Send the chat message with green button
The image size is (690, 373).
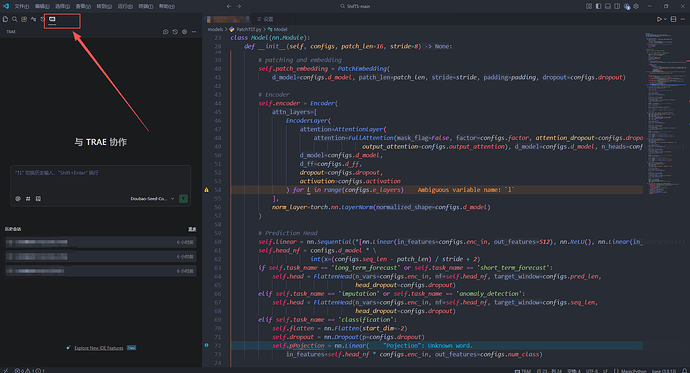point(183,199)
